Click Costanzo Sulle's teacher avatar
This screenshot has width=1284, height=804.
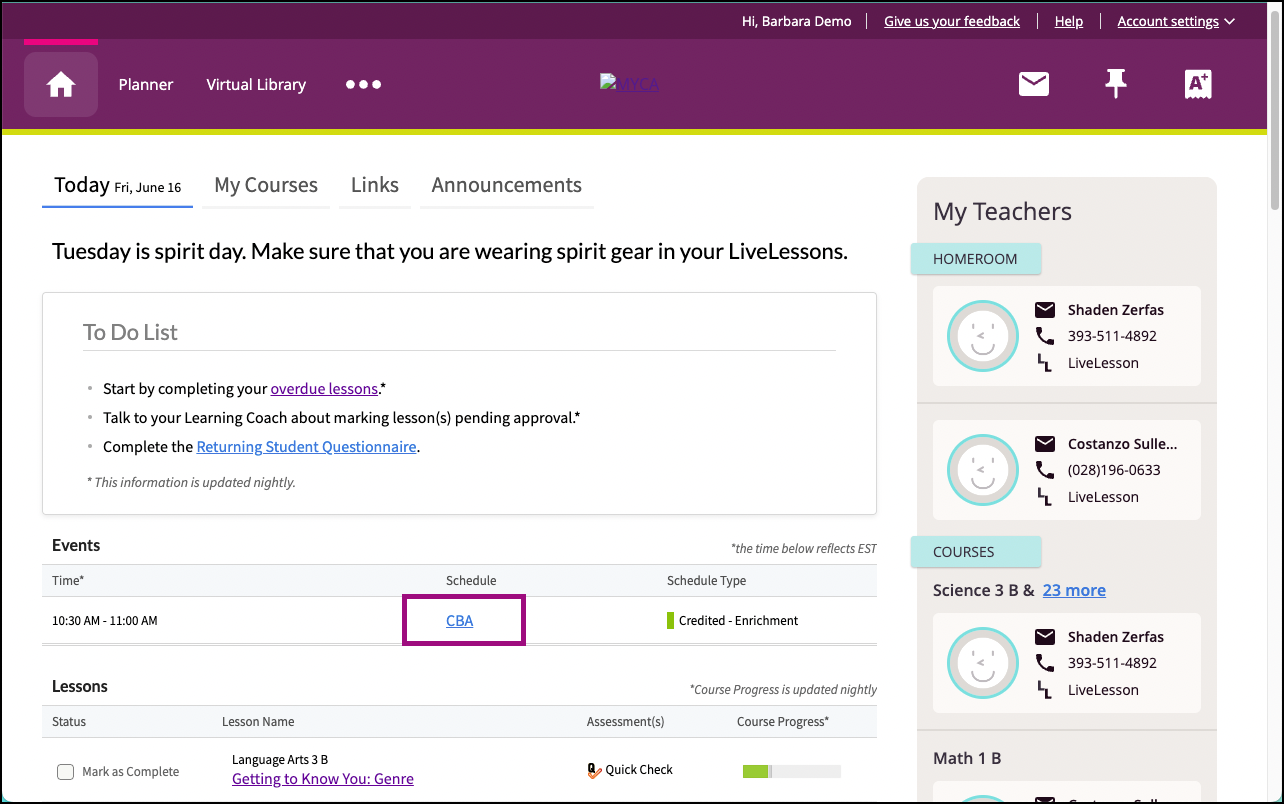click(982, 470)
